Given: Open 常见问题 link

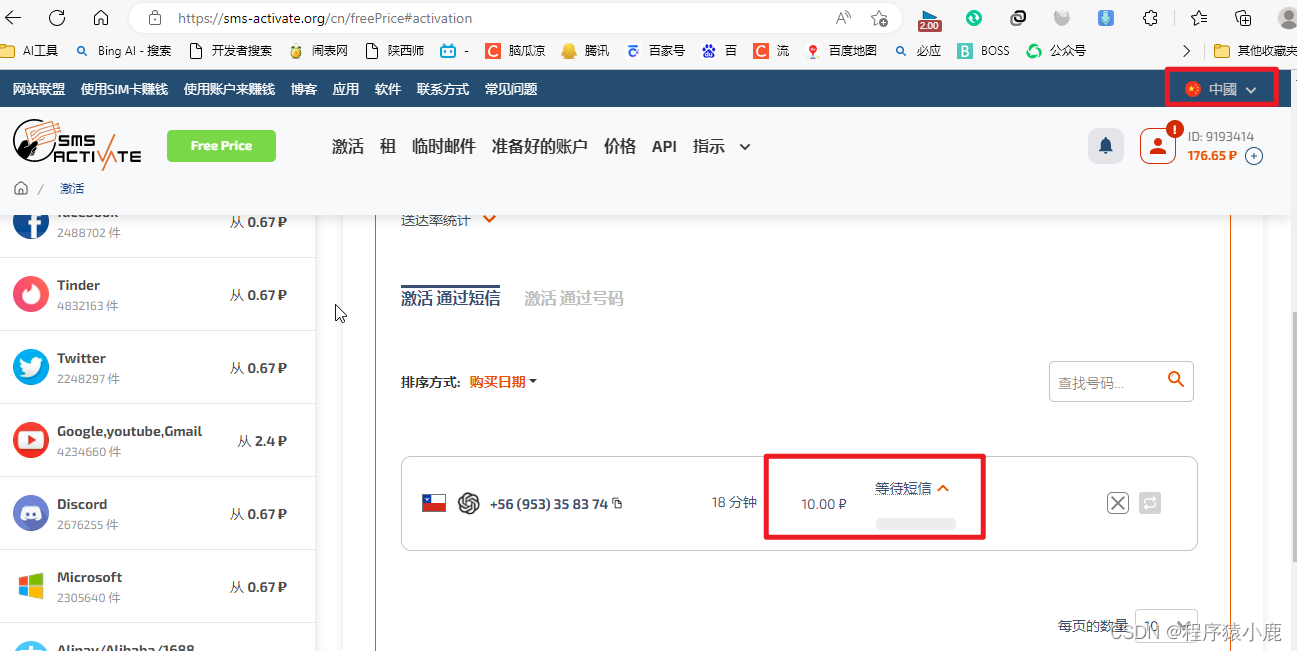Looking at the screenshot, I should click(x=511, y=89).
